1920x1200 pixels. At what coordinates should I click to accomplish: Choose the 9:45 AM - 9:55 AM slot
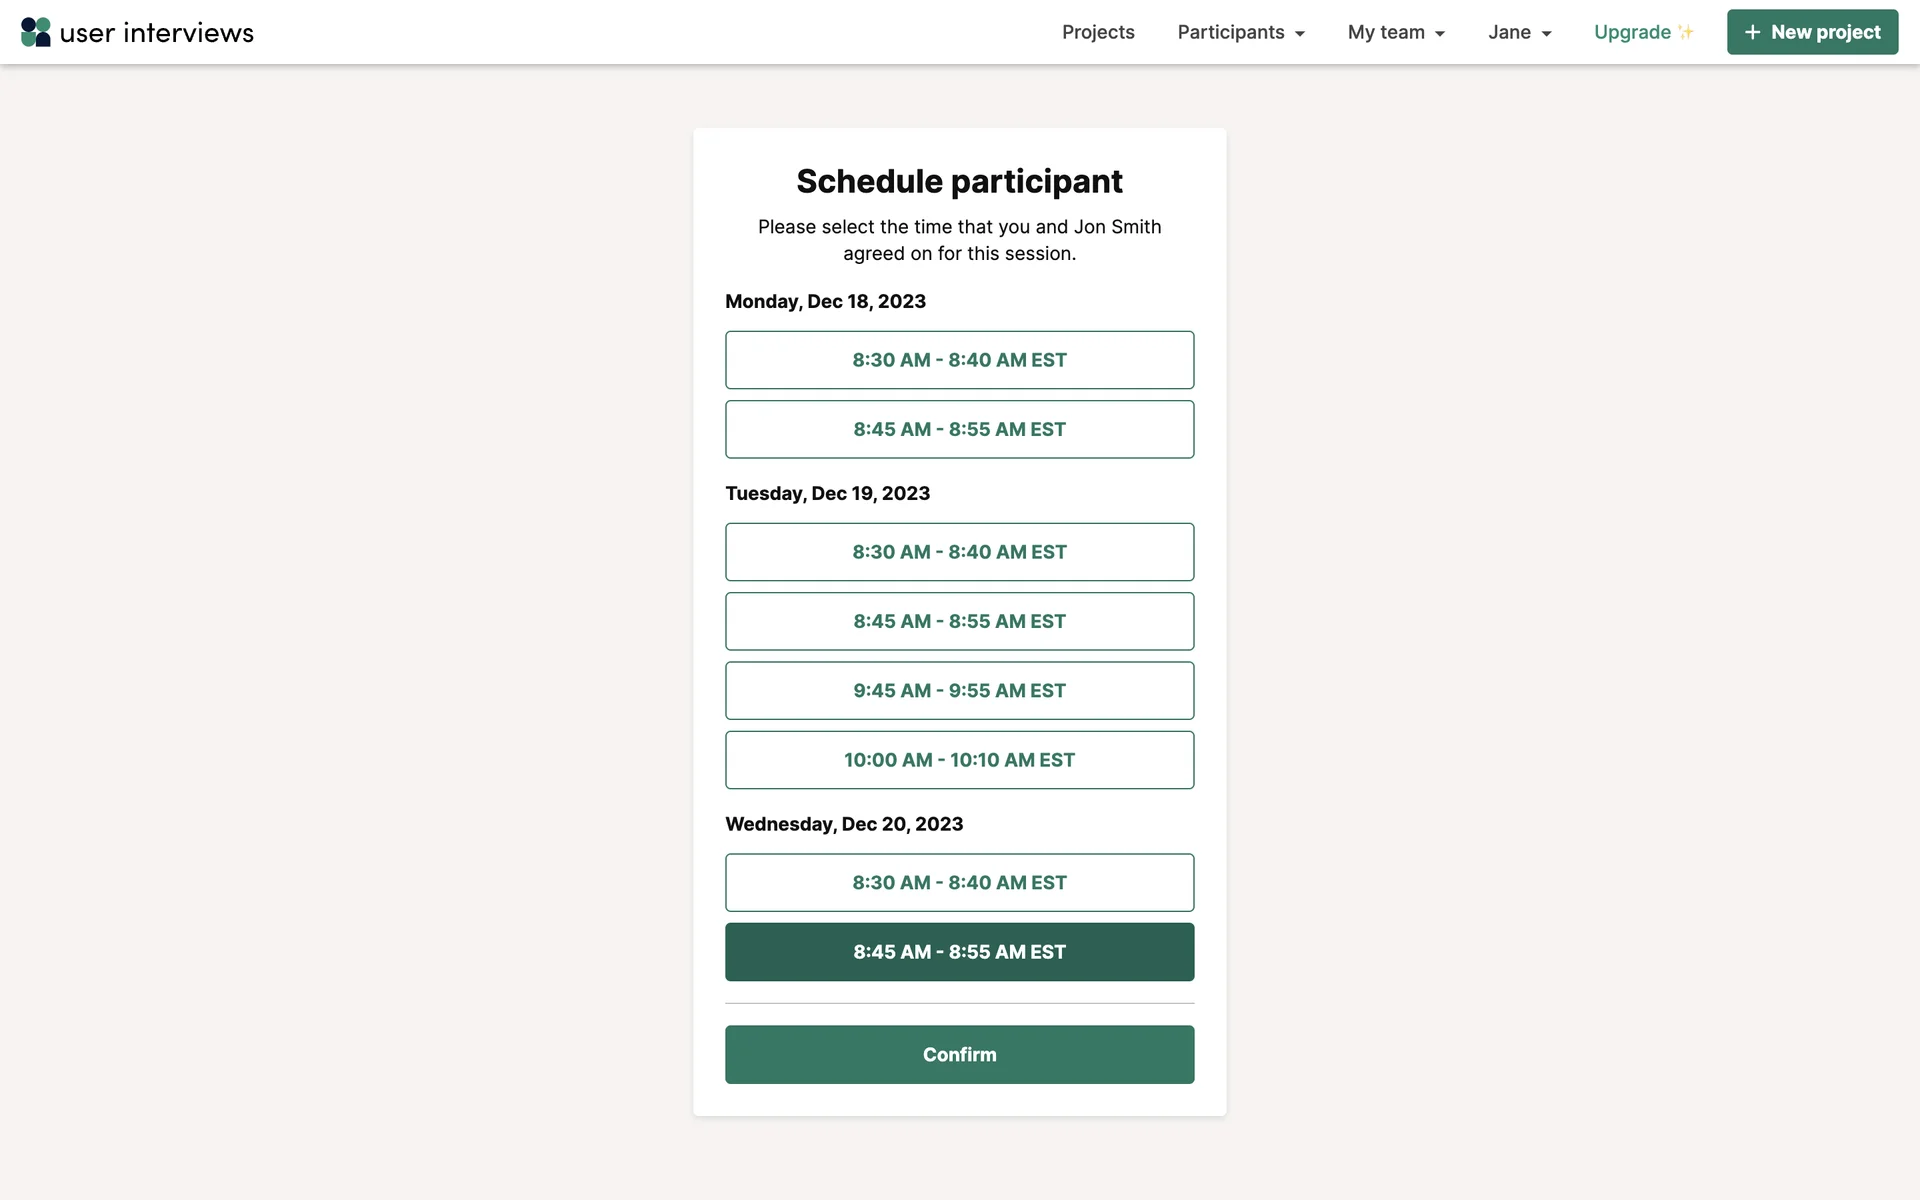[959, 690]
